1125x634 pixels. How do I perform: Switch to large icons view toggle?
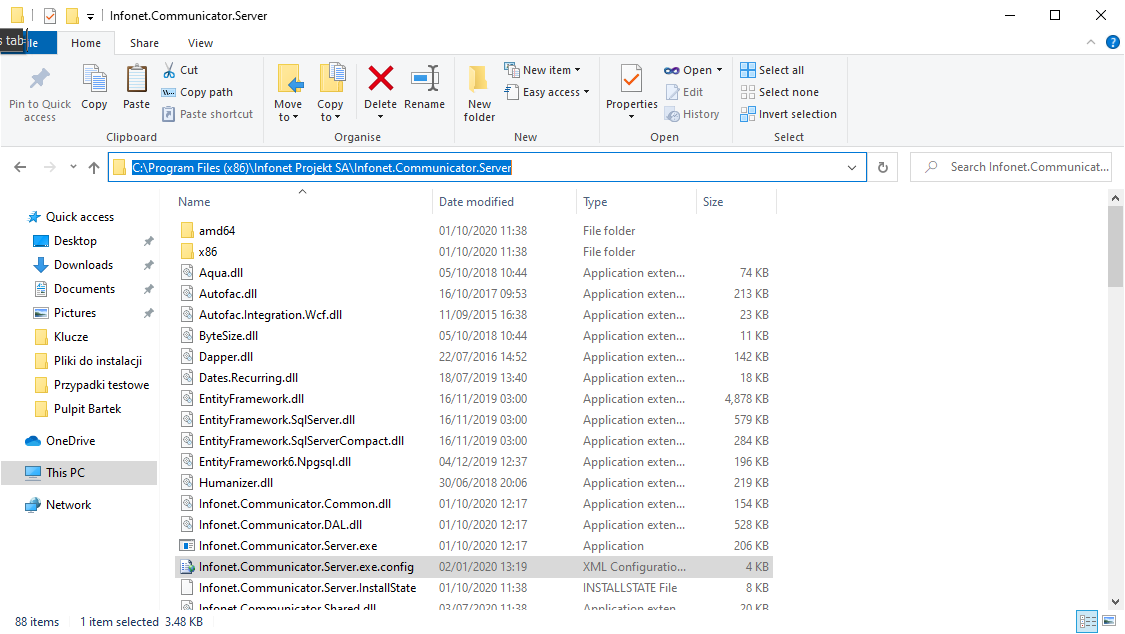[x=1109, y=621]
